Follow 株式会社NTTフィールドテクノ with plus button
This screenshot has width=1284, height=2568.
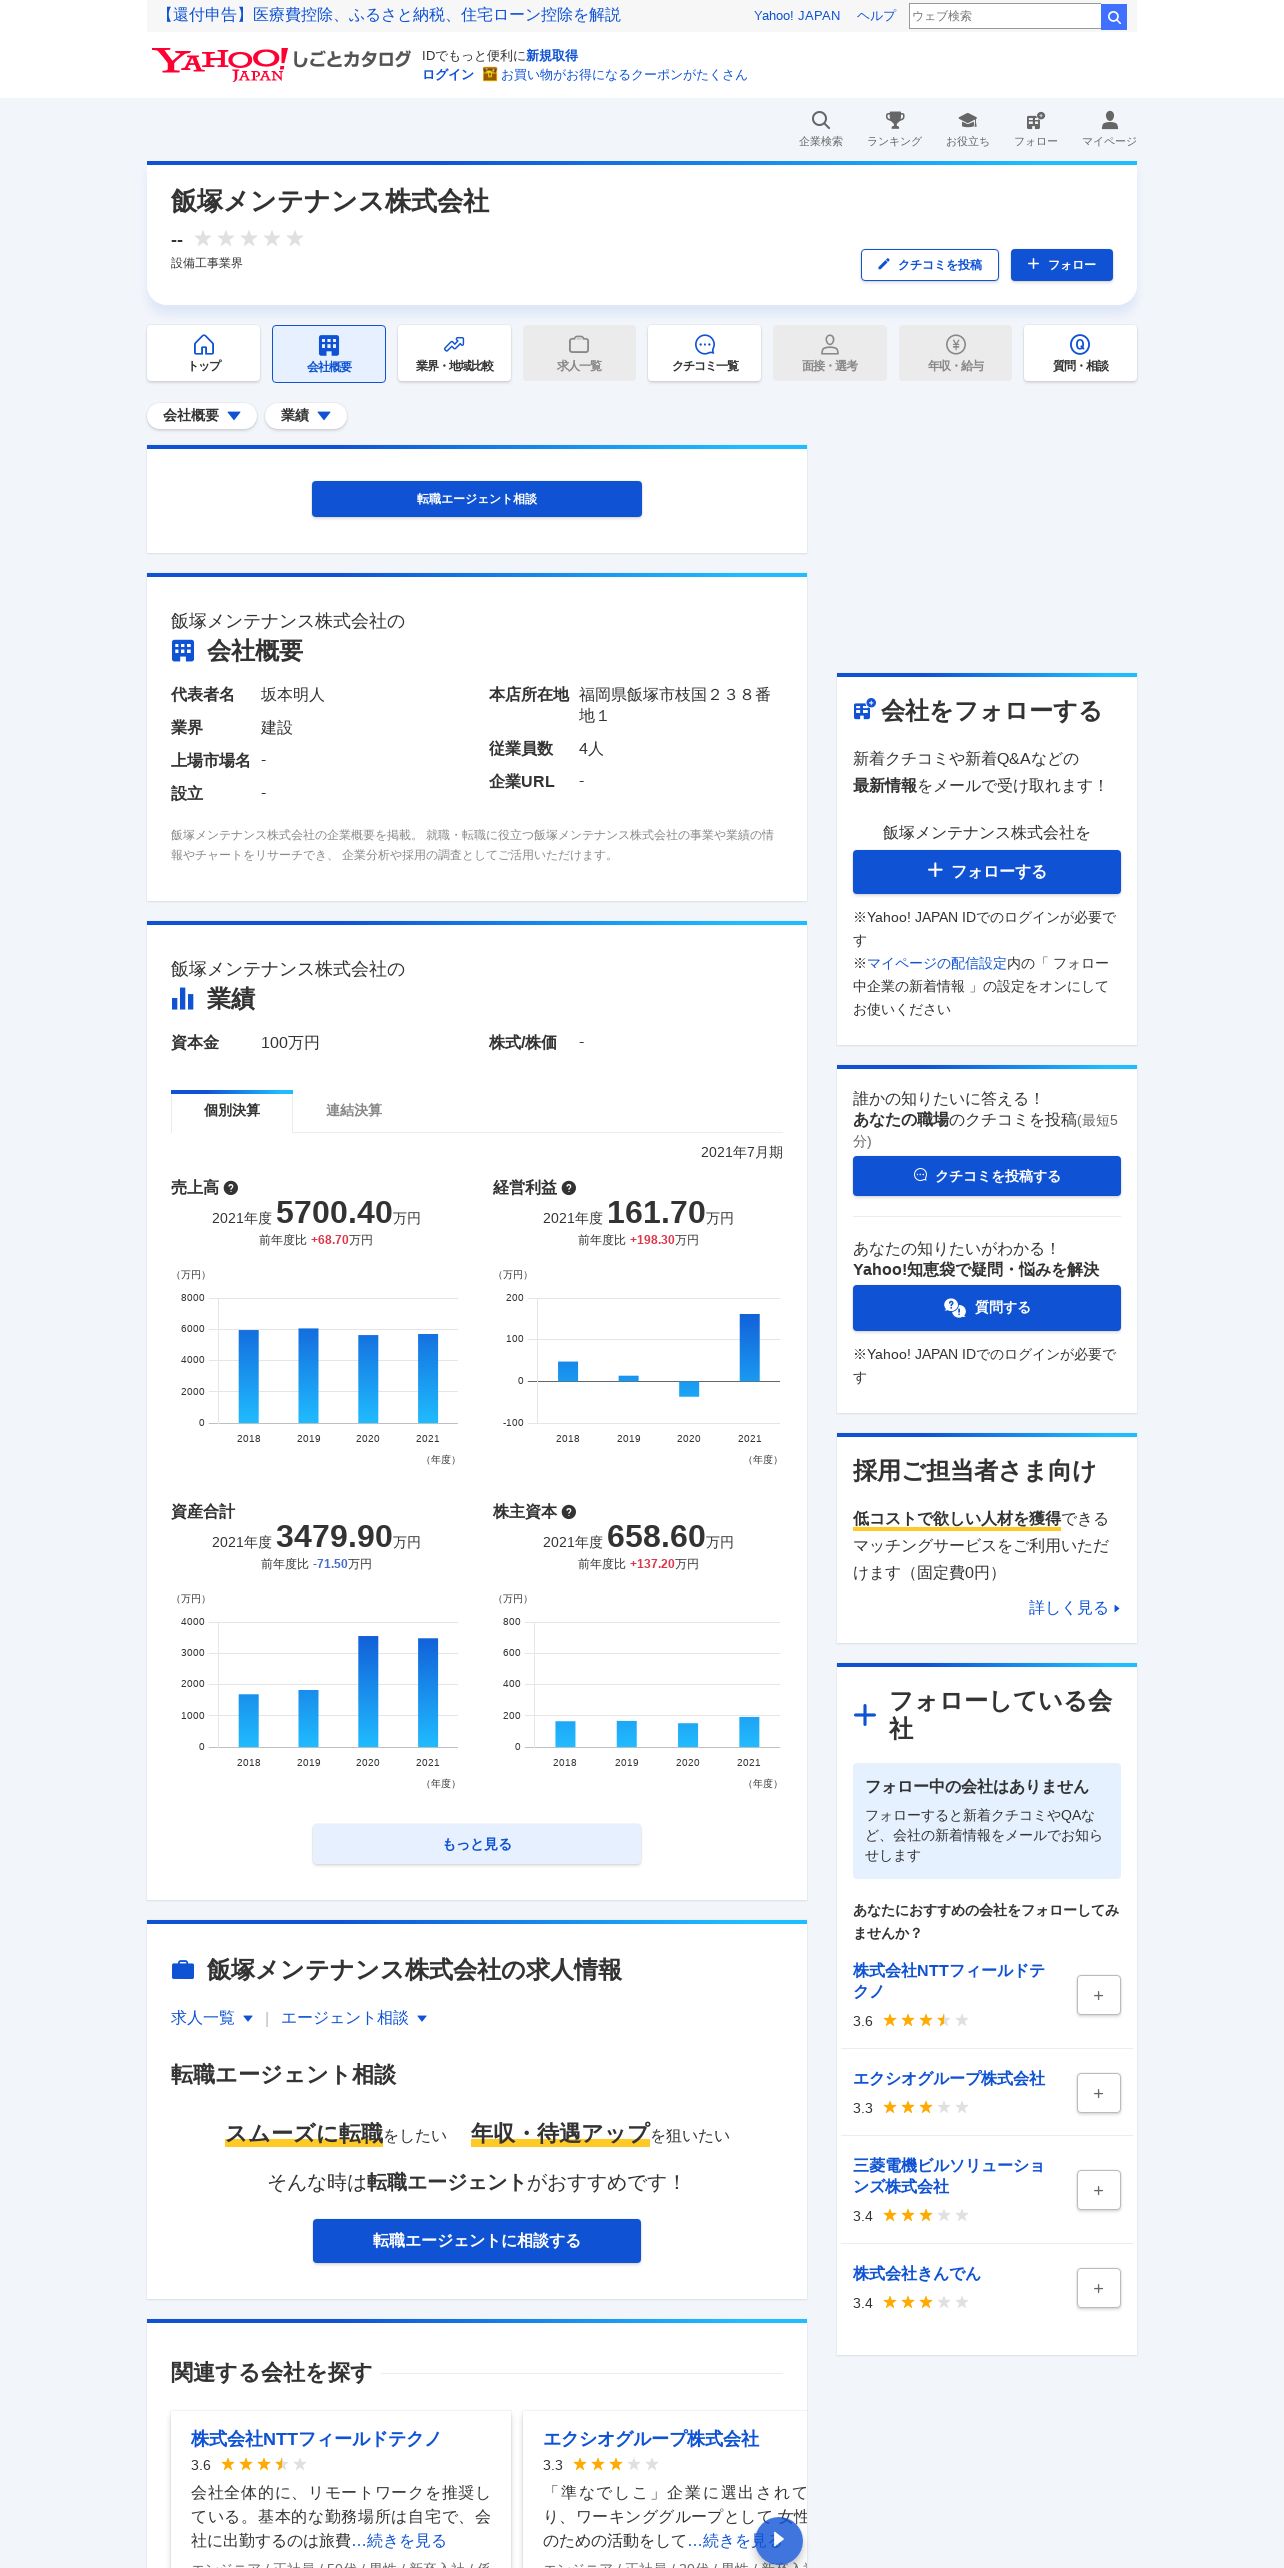[1098, 1996]
